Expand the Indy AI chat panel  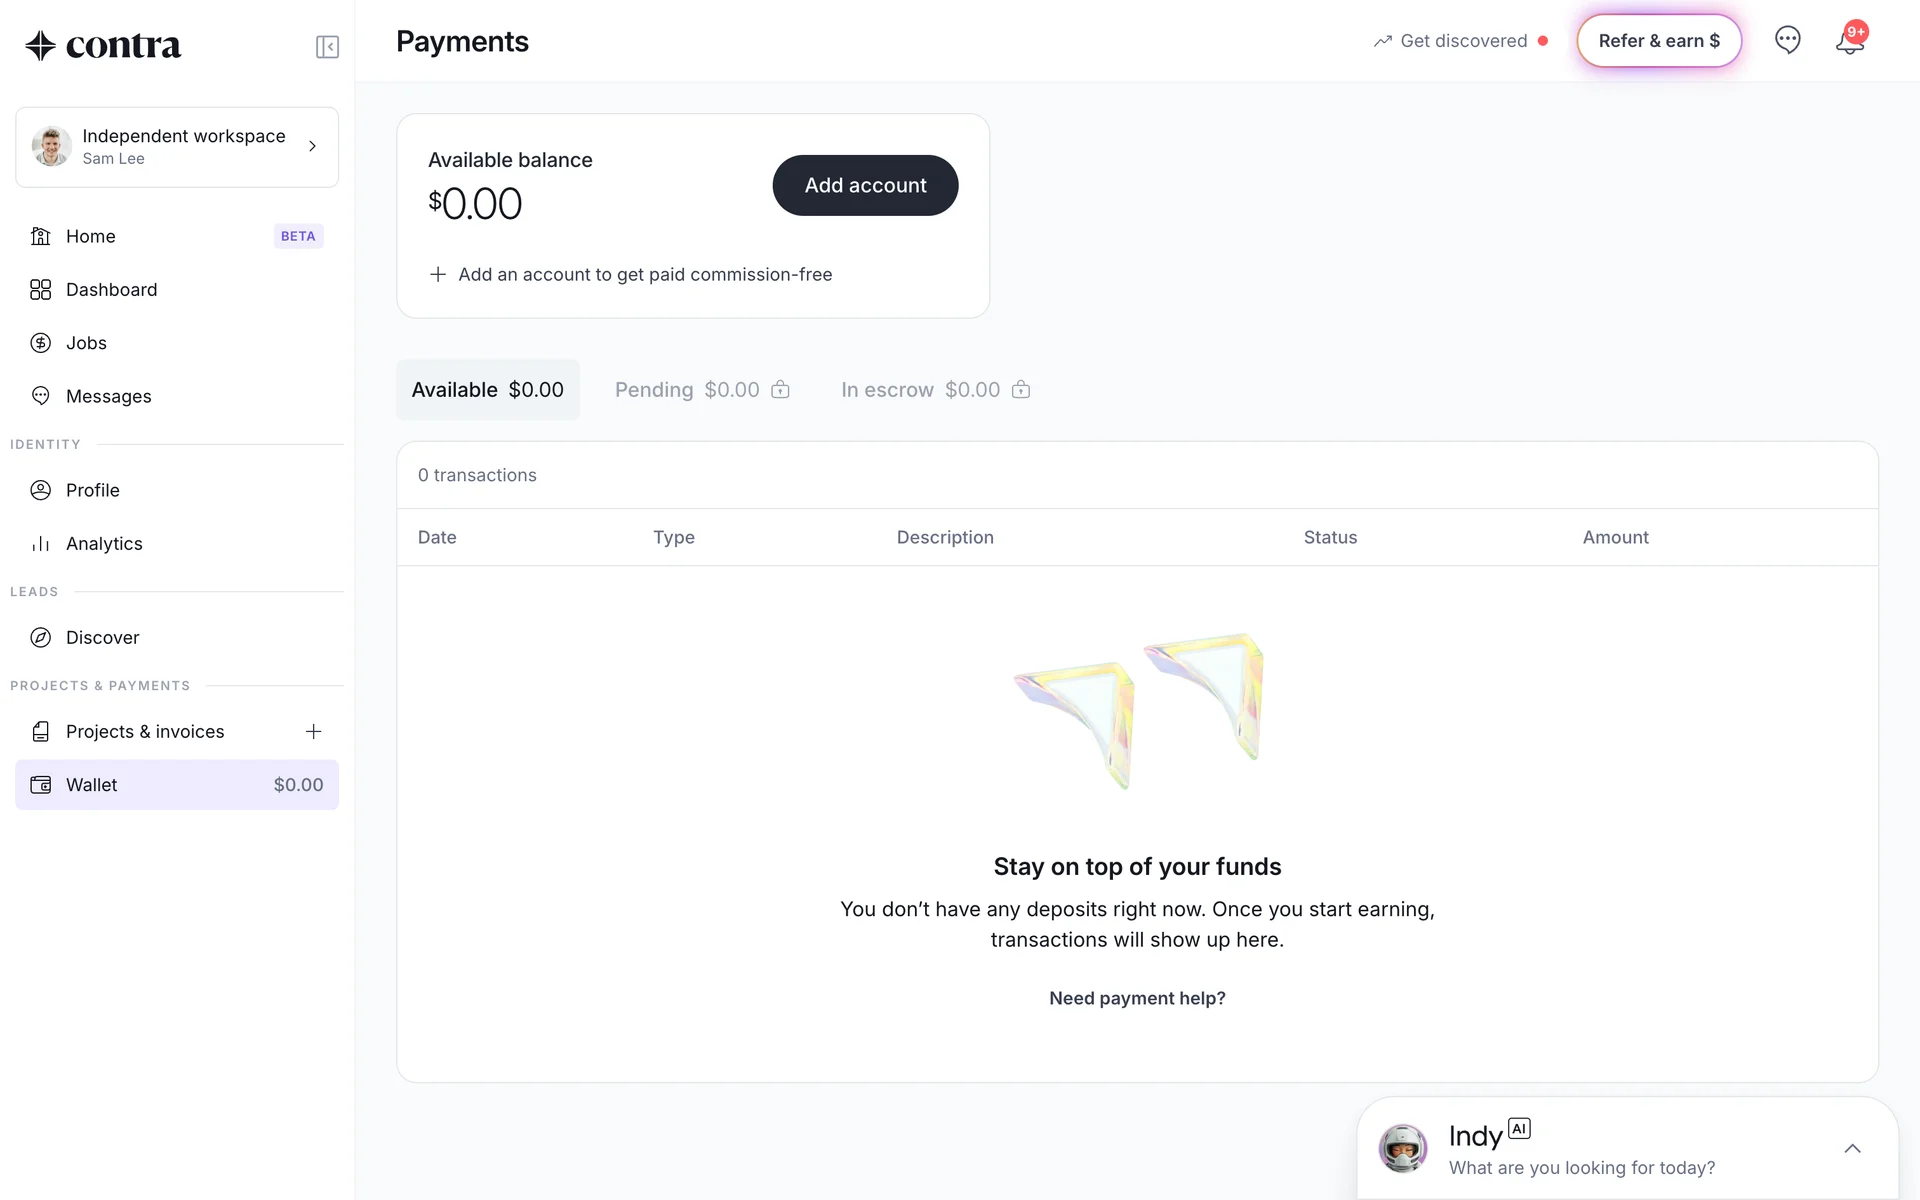coord(1852,1149)
